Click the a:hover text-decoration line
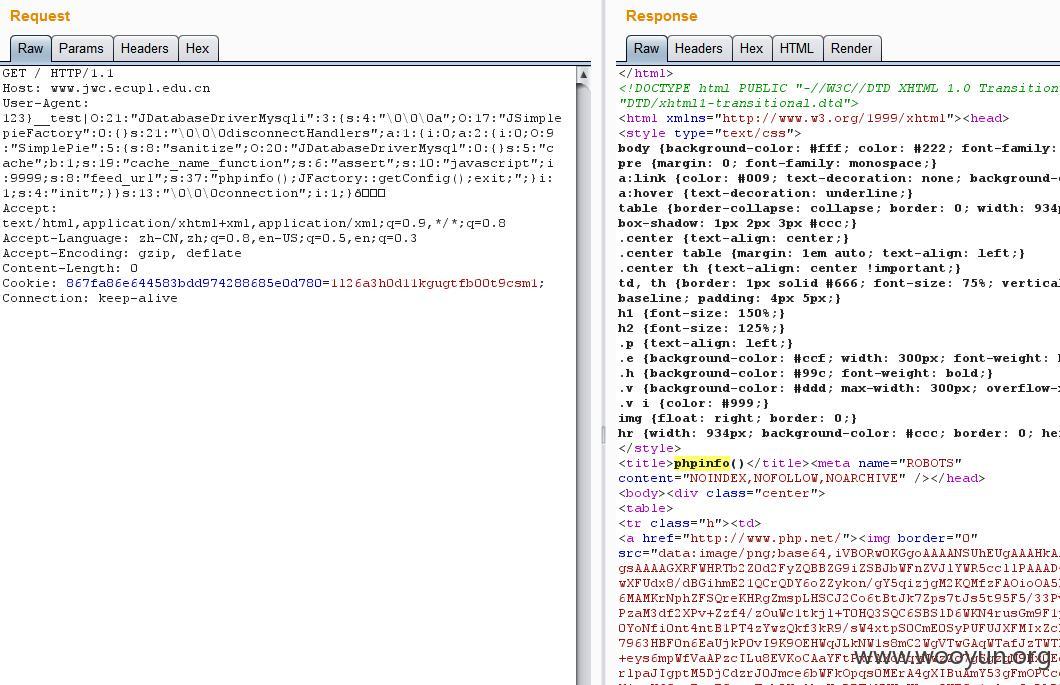 765,193
